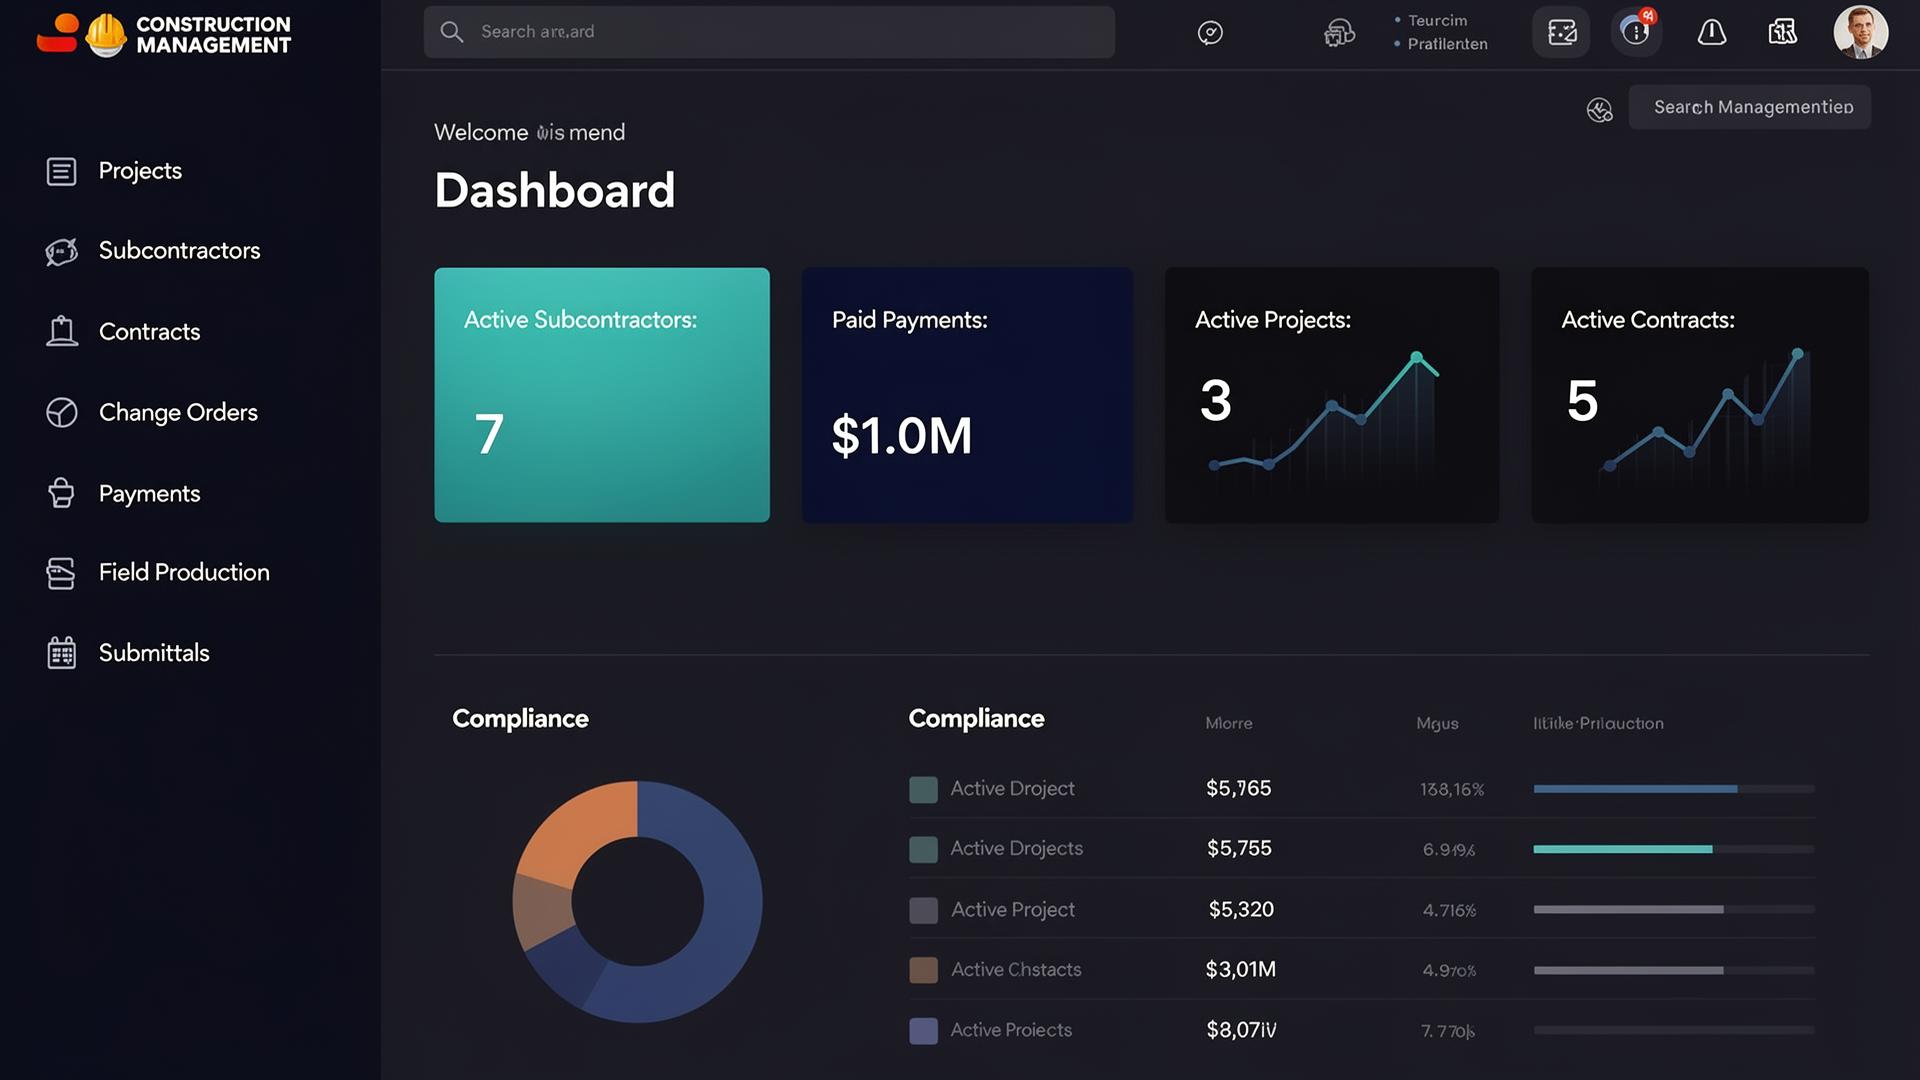
Task: Click the Field Production sidebar icon
Action: tap(61, 573)
